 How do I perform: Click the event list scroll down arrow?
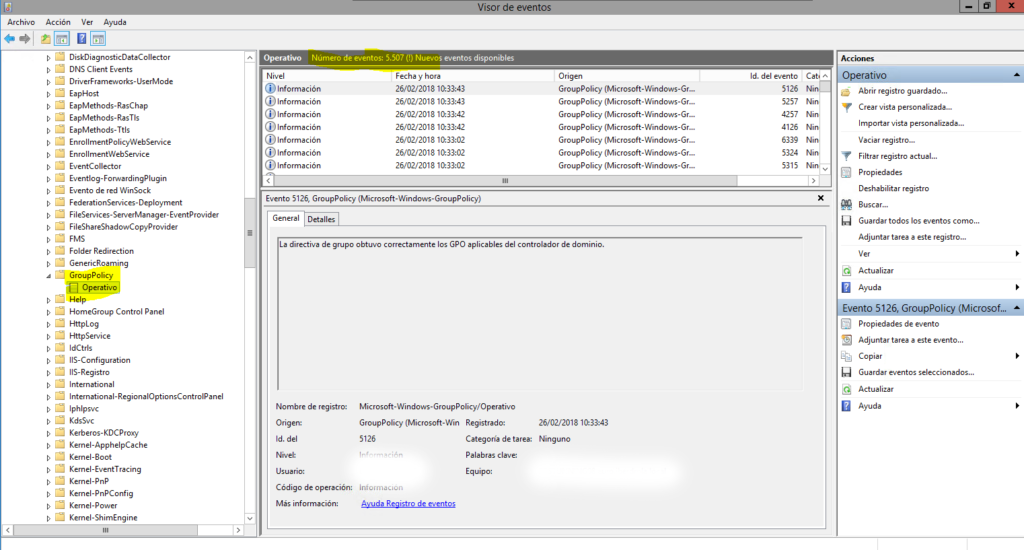point(825,169)
